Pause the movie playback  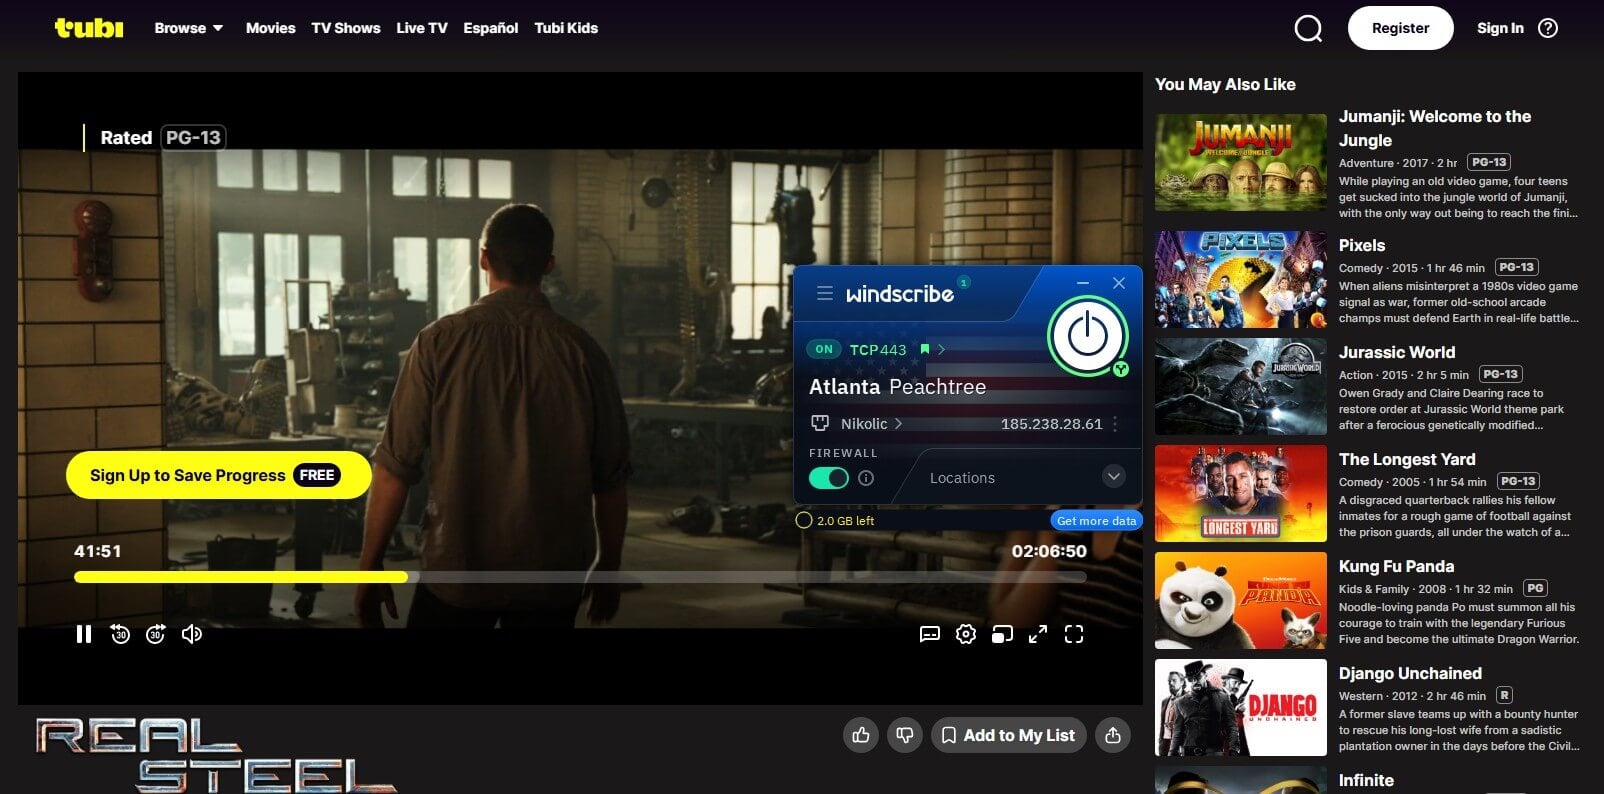[x=84, y=634]
